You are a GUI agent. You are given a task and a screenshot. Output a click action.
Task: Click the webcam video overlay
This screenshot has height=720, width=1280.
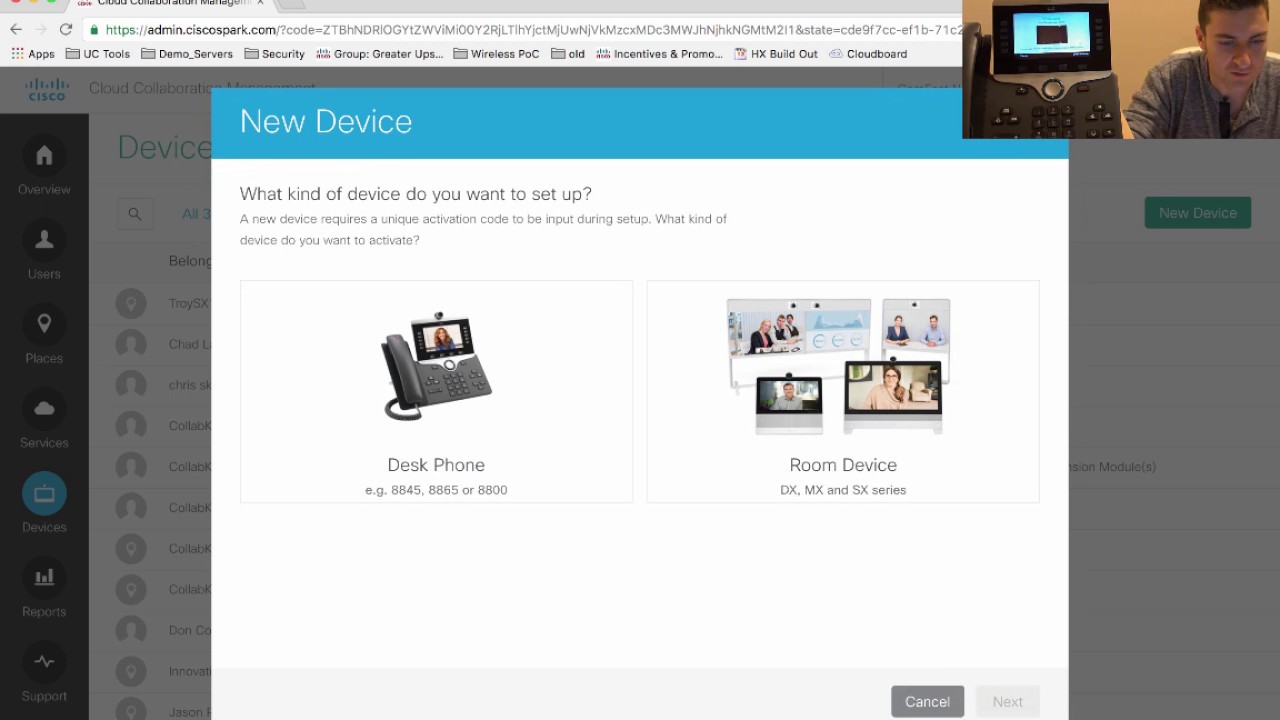point(1121,69)
